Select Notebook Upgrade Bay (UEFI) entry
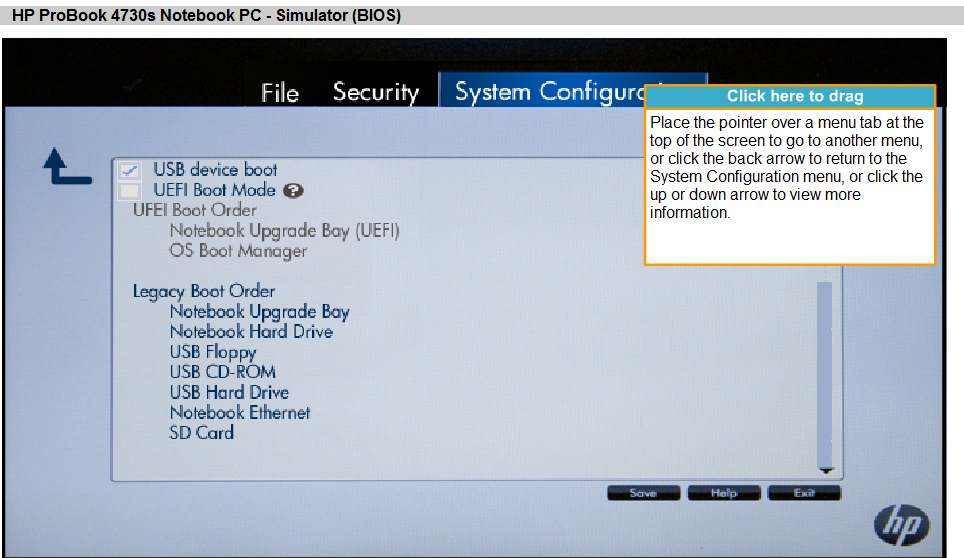The height and width of the screenshot is (558, 964). pos(285,231)
